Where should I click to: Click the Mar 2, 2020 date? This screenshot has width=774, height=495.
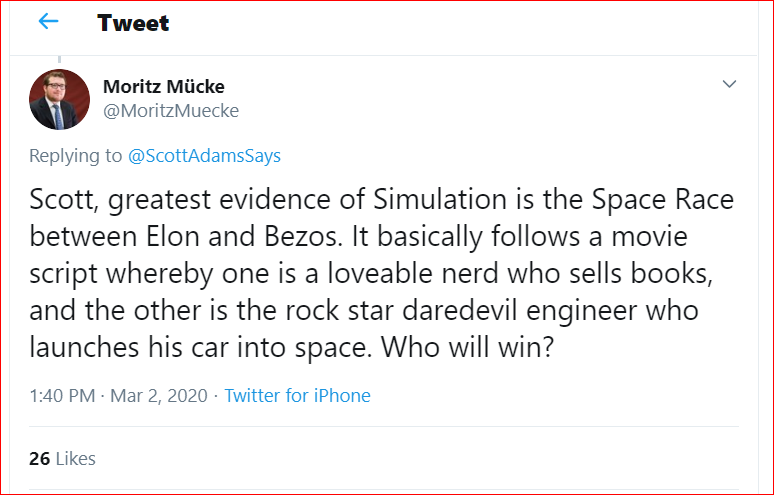click(x=157, y=396)
